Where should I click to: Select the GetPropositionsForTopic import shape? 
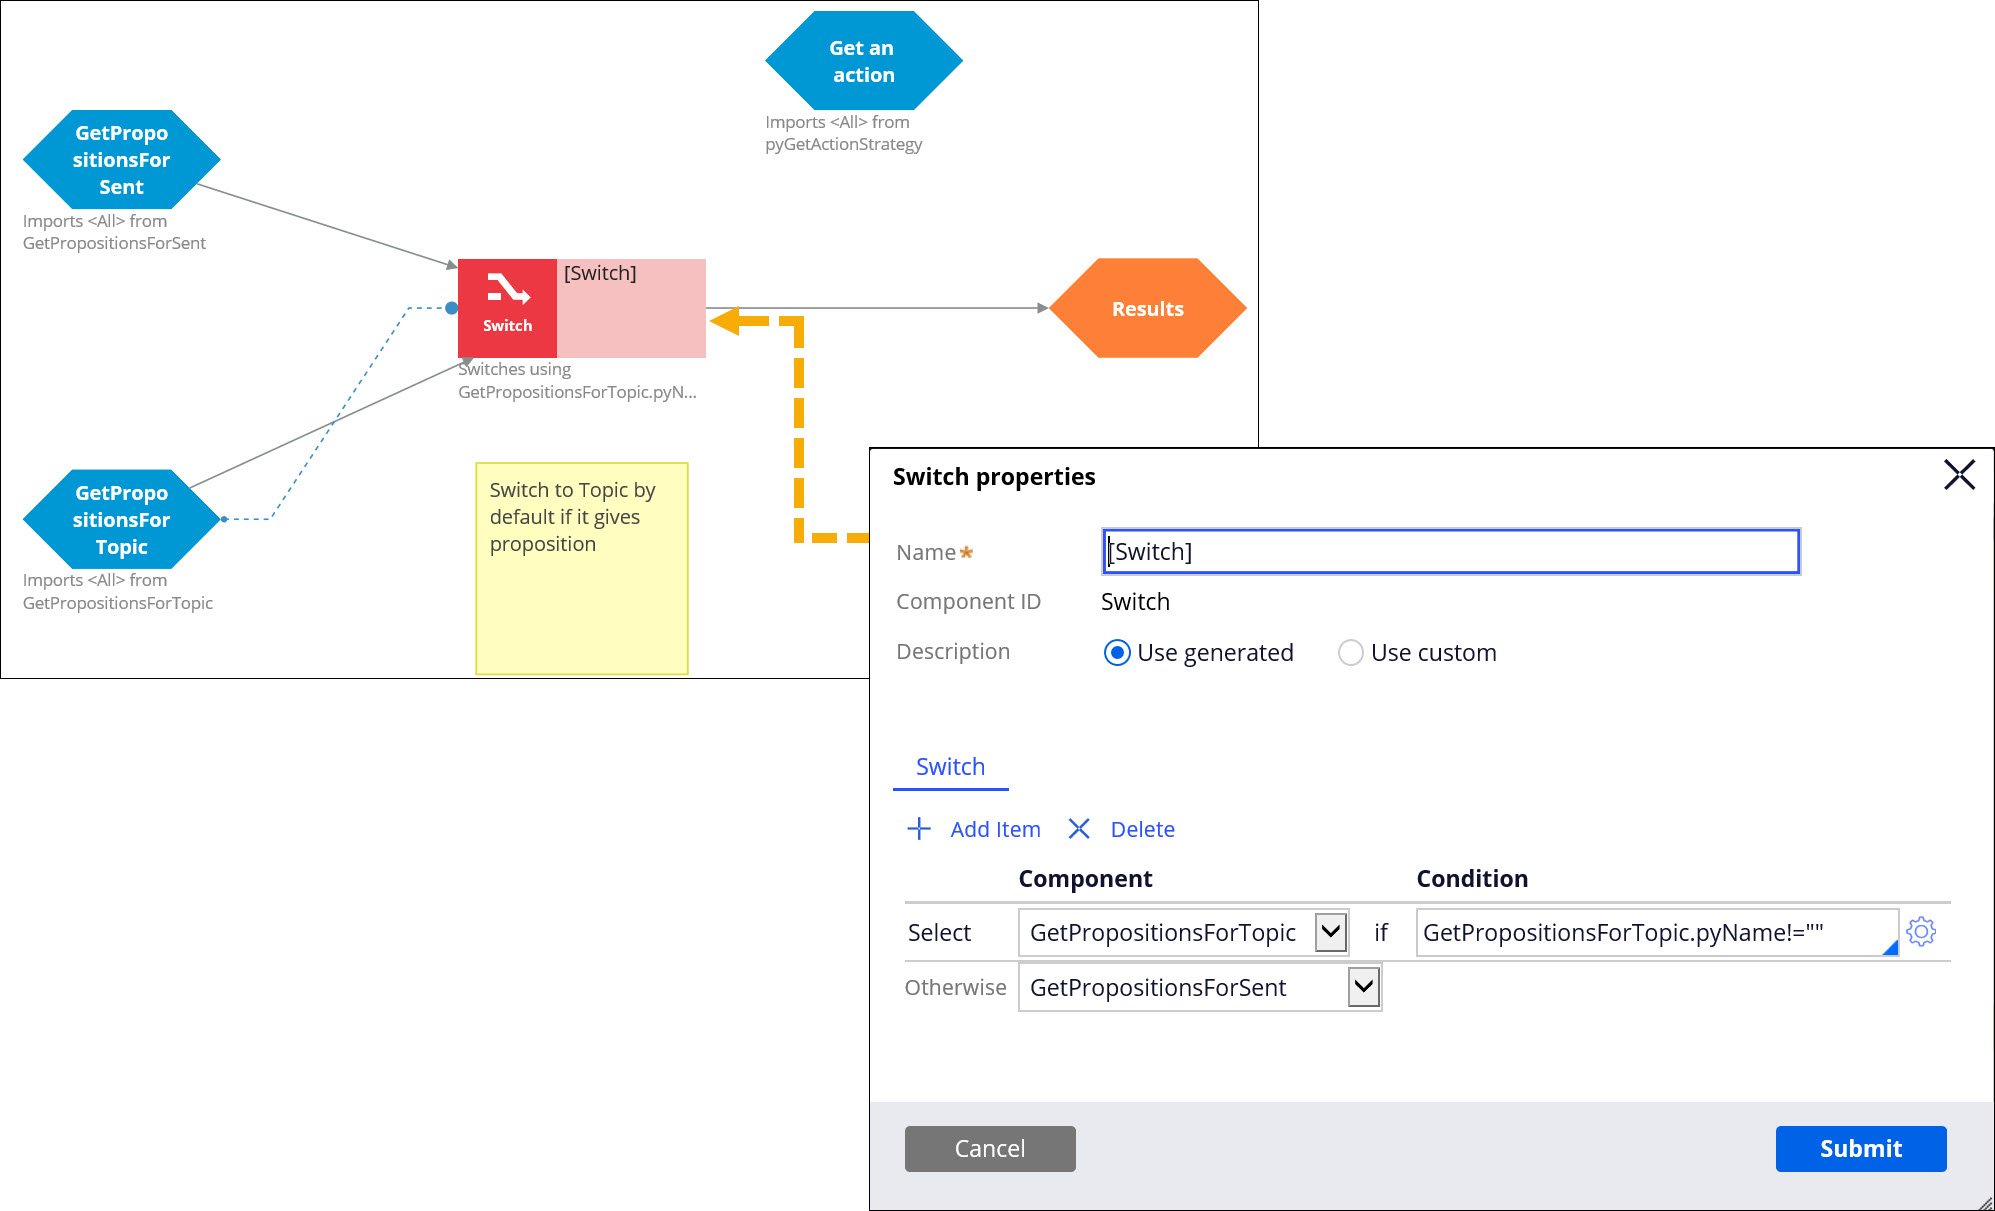click(x=121, y=519)
